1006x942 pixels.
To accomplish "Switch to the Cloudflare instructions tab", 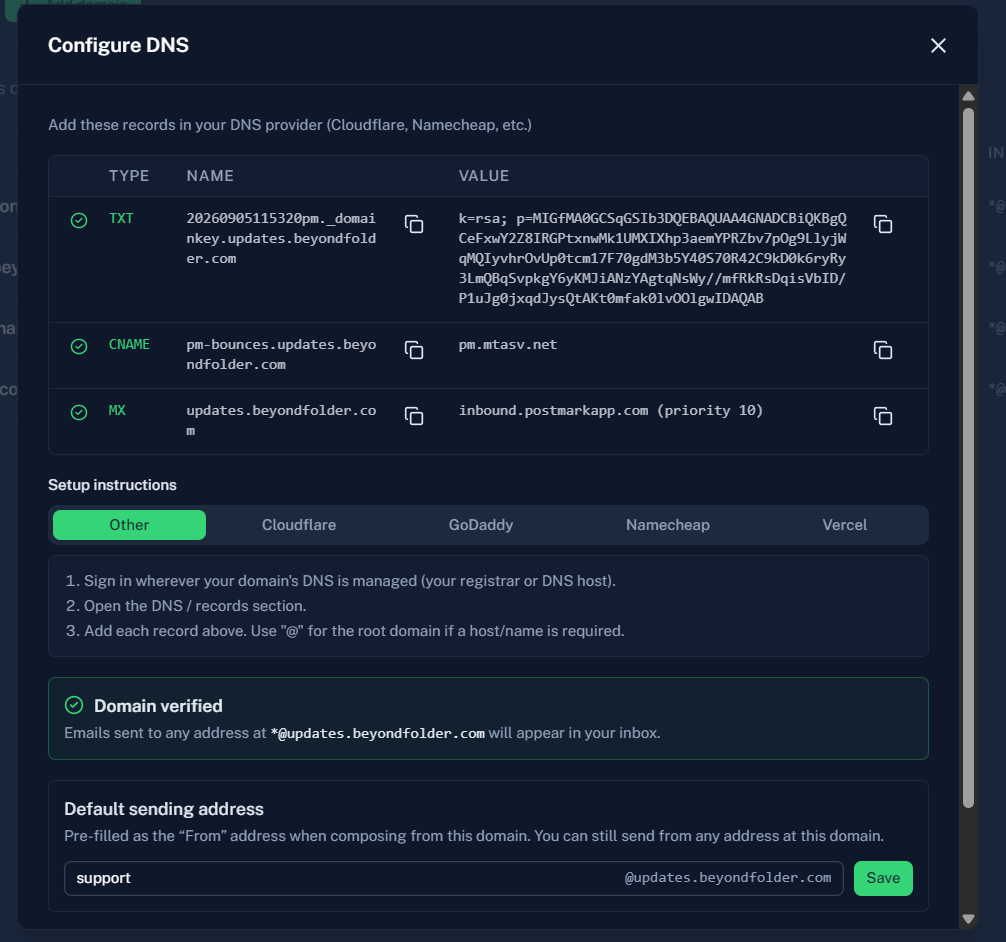I will point(299,525).
